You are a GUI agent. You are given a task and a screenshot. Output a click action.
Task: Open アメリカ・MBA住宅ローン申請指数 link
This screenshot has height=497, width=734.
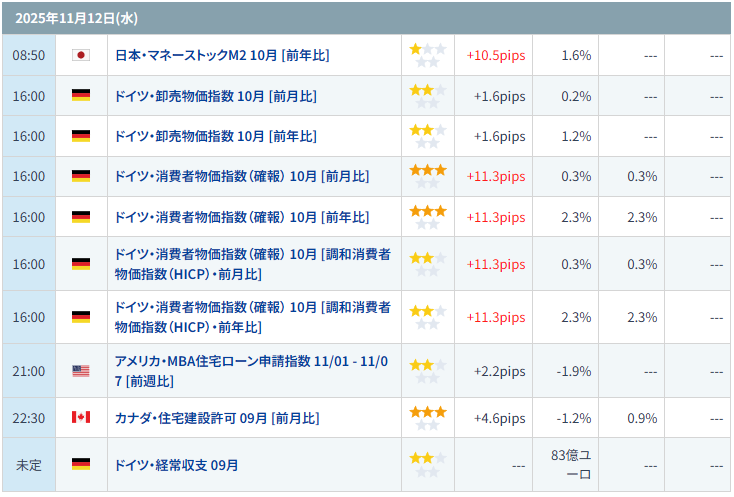pyautogui.click(x=252, y=371)
